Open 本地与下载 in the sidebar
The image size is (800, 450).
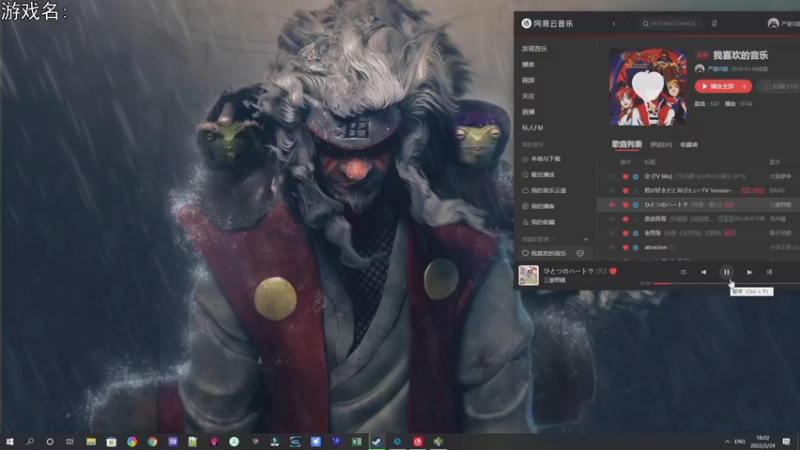pyautogui.click(x=541, y=159)
